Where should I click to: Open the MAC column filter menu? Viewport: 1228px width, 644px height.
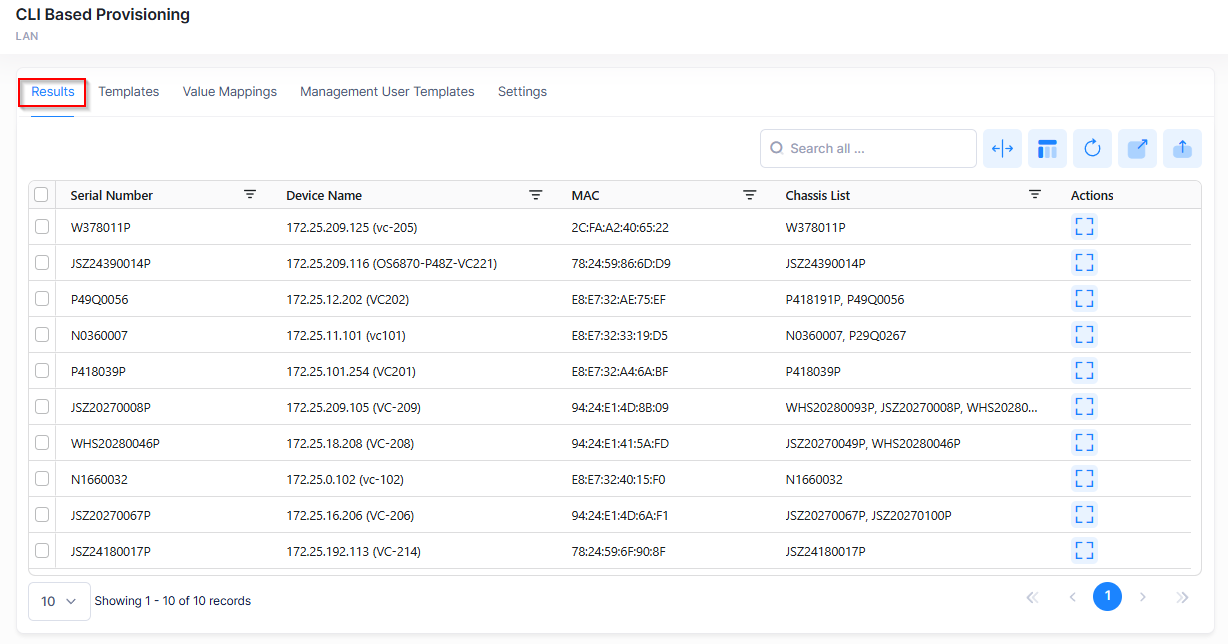coord(749,195)
